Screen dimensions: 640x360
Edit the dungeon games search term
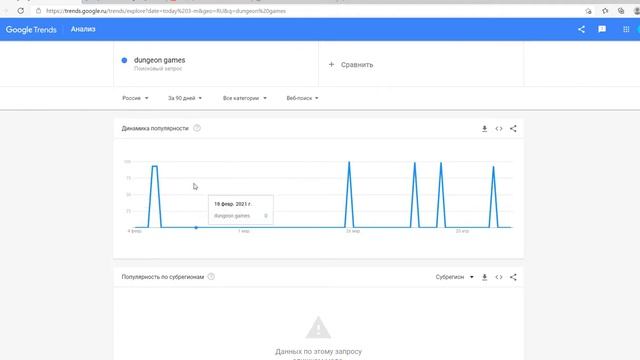tap(159, 60)
